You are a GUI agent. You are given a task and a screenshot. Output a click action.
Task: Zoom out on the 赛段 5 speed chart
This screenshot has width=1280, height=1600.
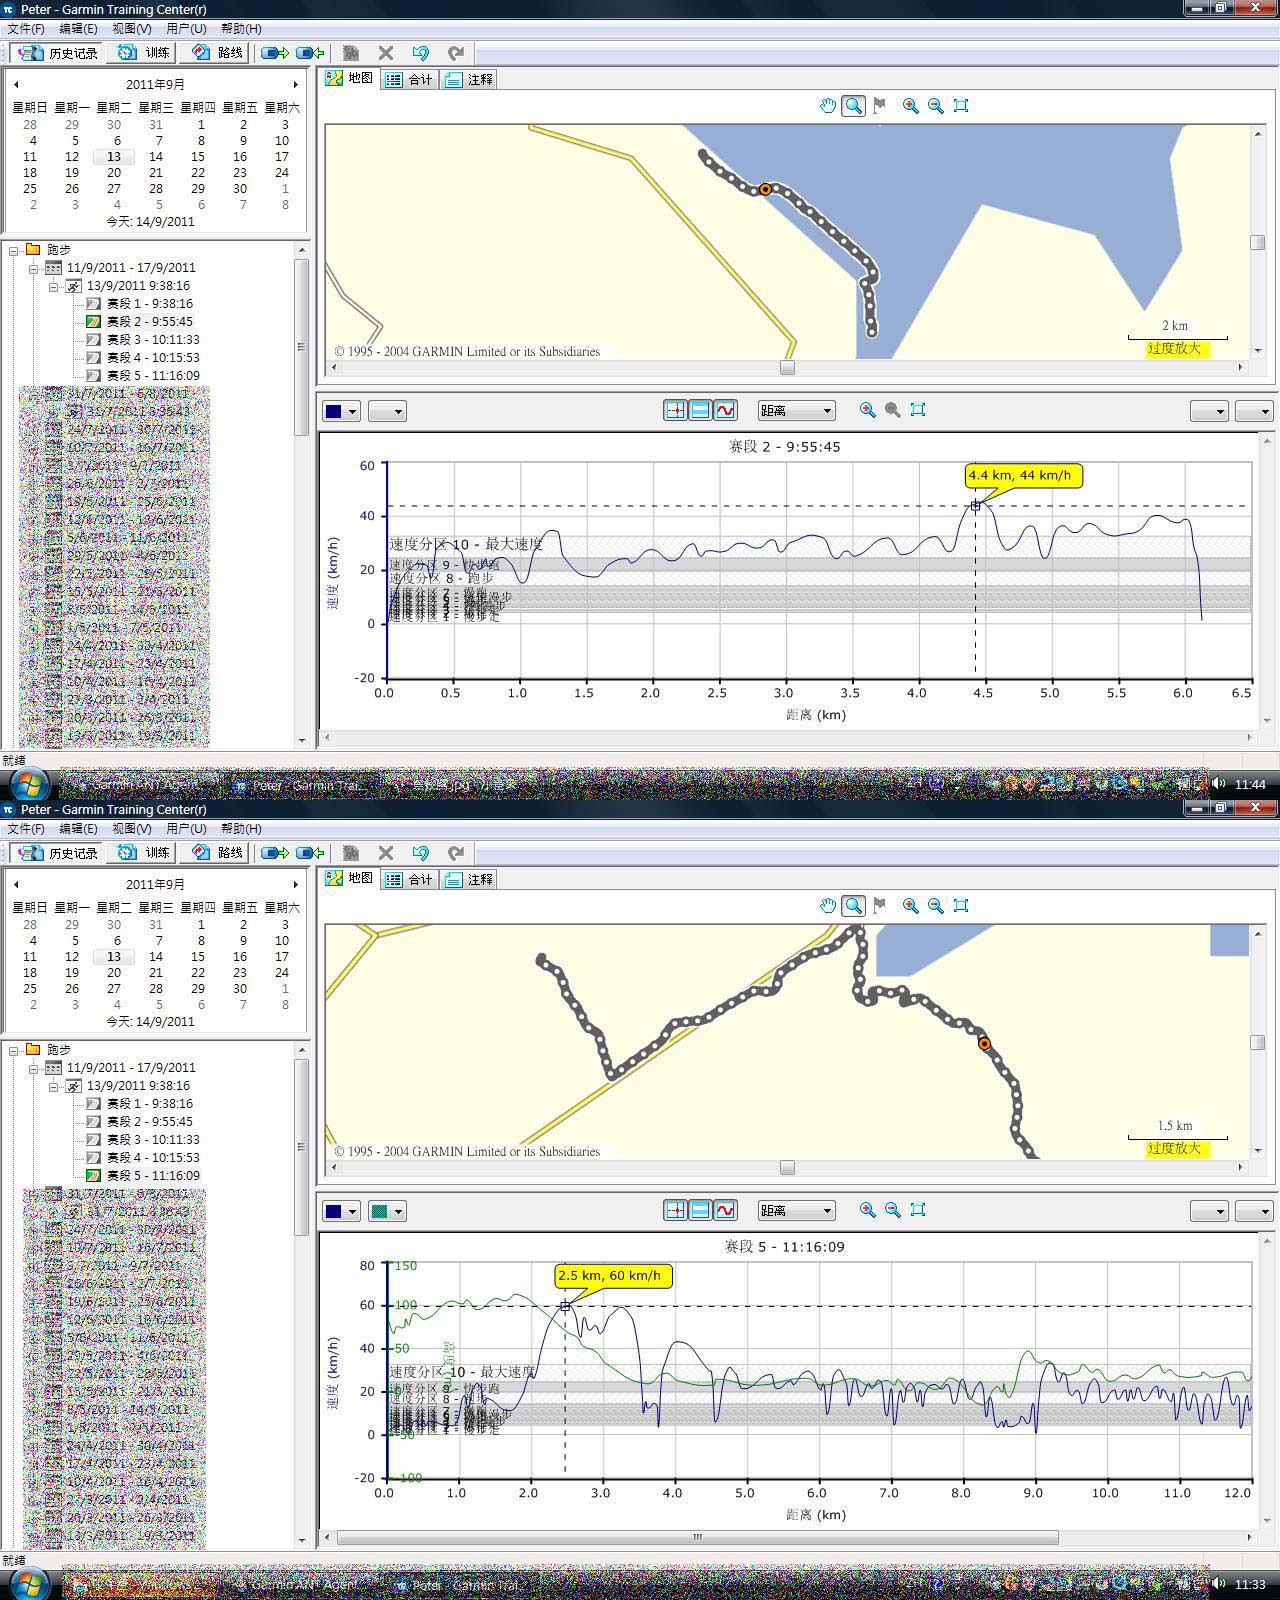893,1210
